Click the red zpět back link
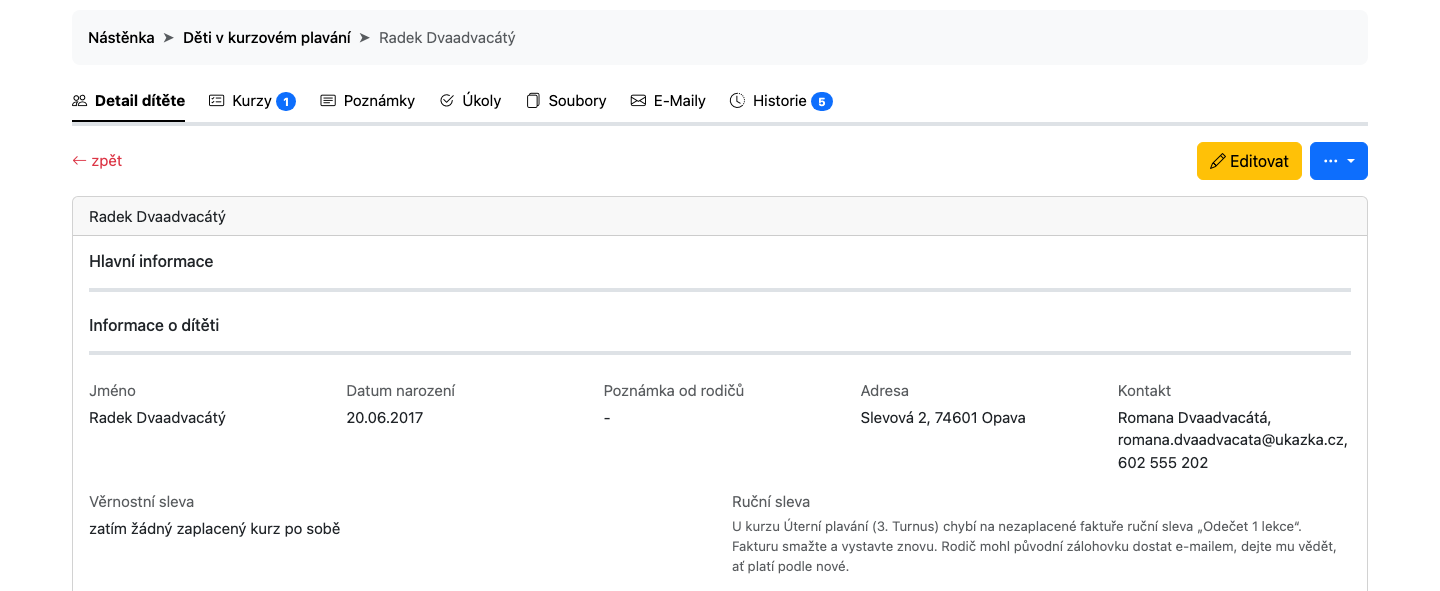Image resolution: width=1440 pixels, height=591 pixels. [x=97, y=160]
